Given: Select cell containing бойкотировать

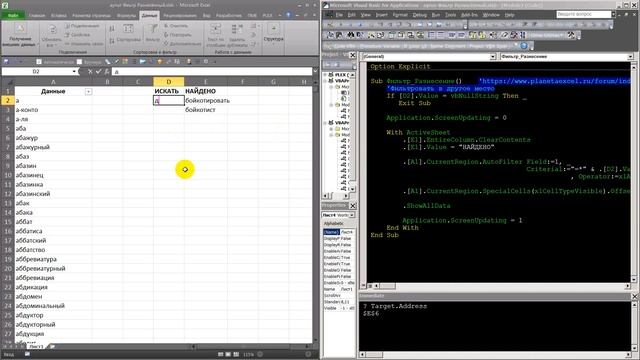Looking at the screenshot, I should click(x=207, y=100).
